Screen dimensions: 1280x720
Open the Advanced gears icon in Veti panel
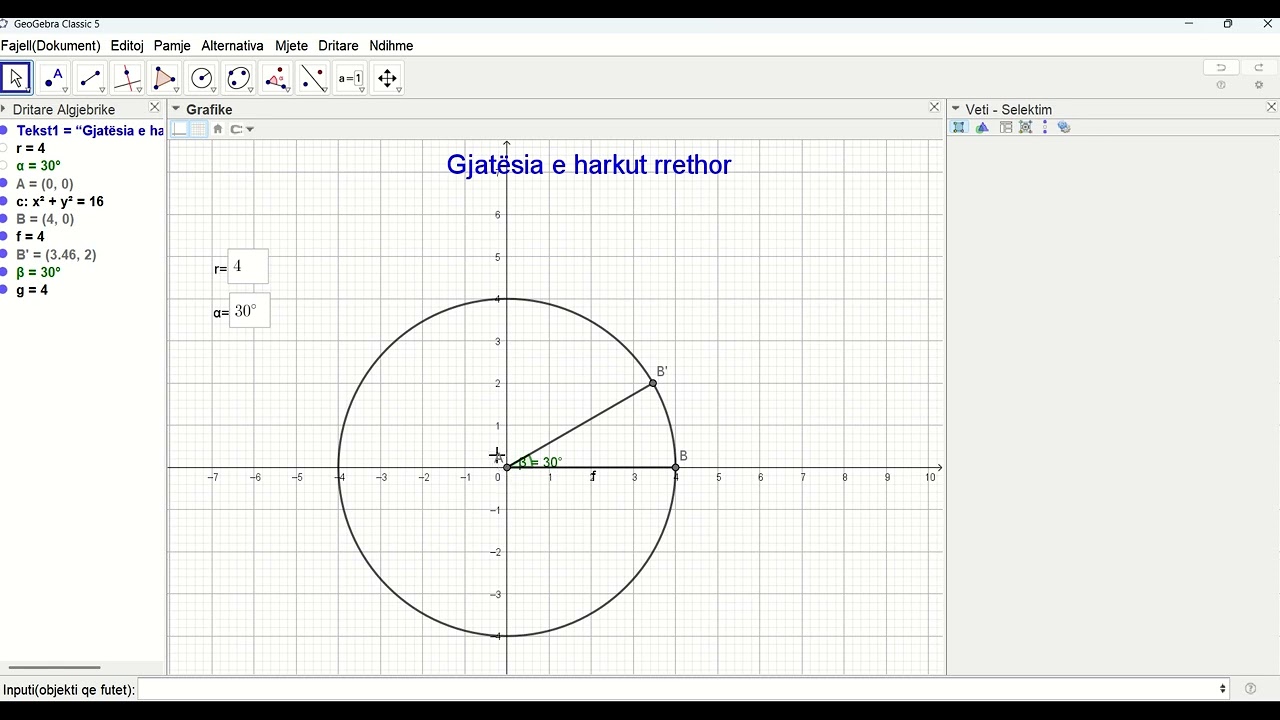[x=1064, y=127]
